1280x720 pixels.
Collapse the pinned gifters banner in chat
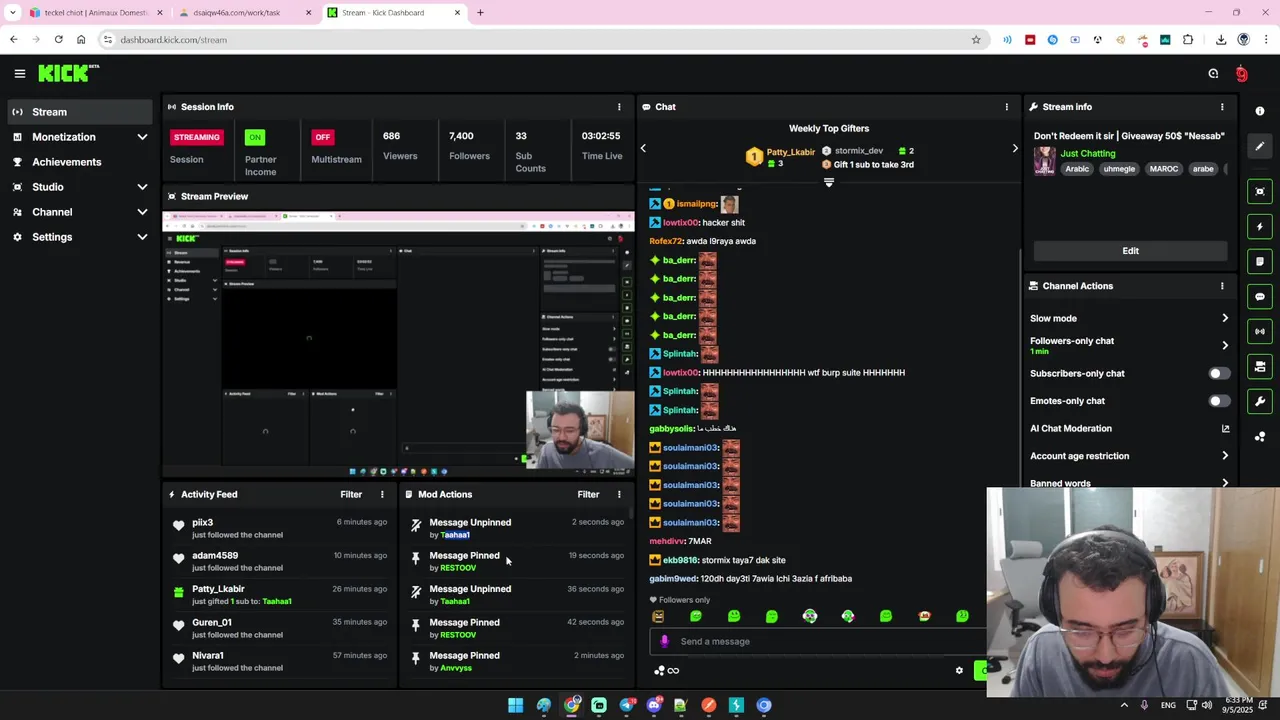click(x=828, y=182)
